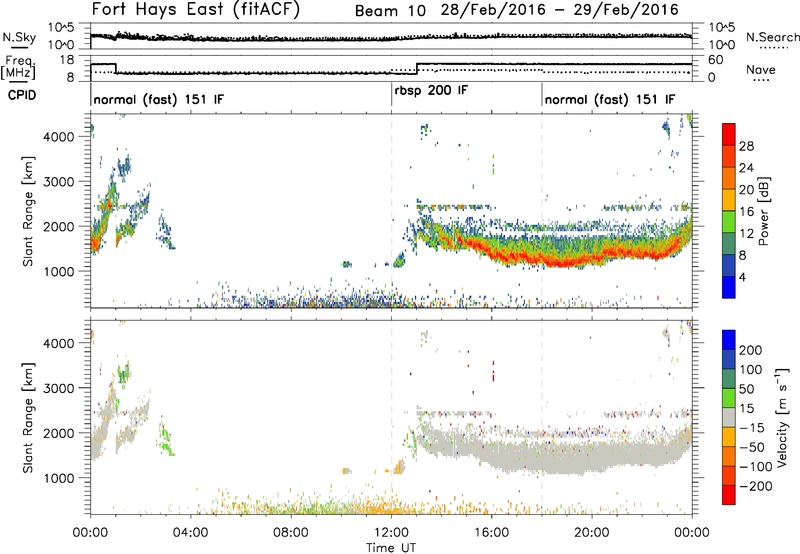
Task: Select the 'Freq. [MHz]' axis label
Action: coord(18,67)
